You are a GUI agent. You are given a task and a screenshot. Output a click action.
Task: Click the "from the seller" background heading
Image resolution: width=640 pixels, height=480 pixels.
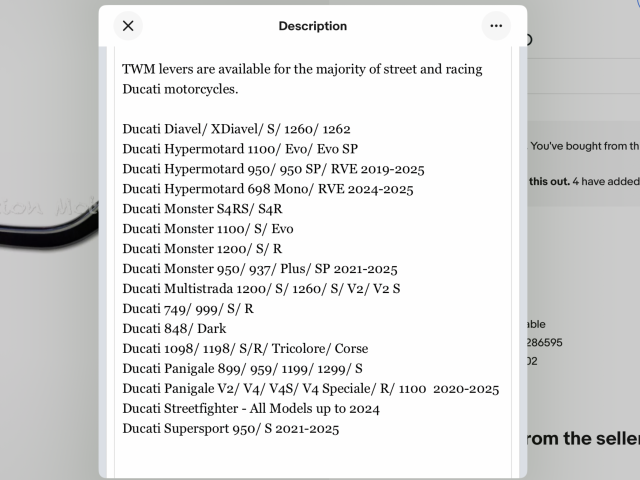pos(583,439)
